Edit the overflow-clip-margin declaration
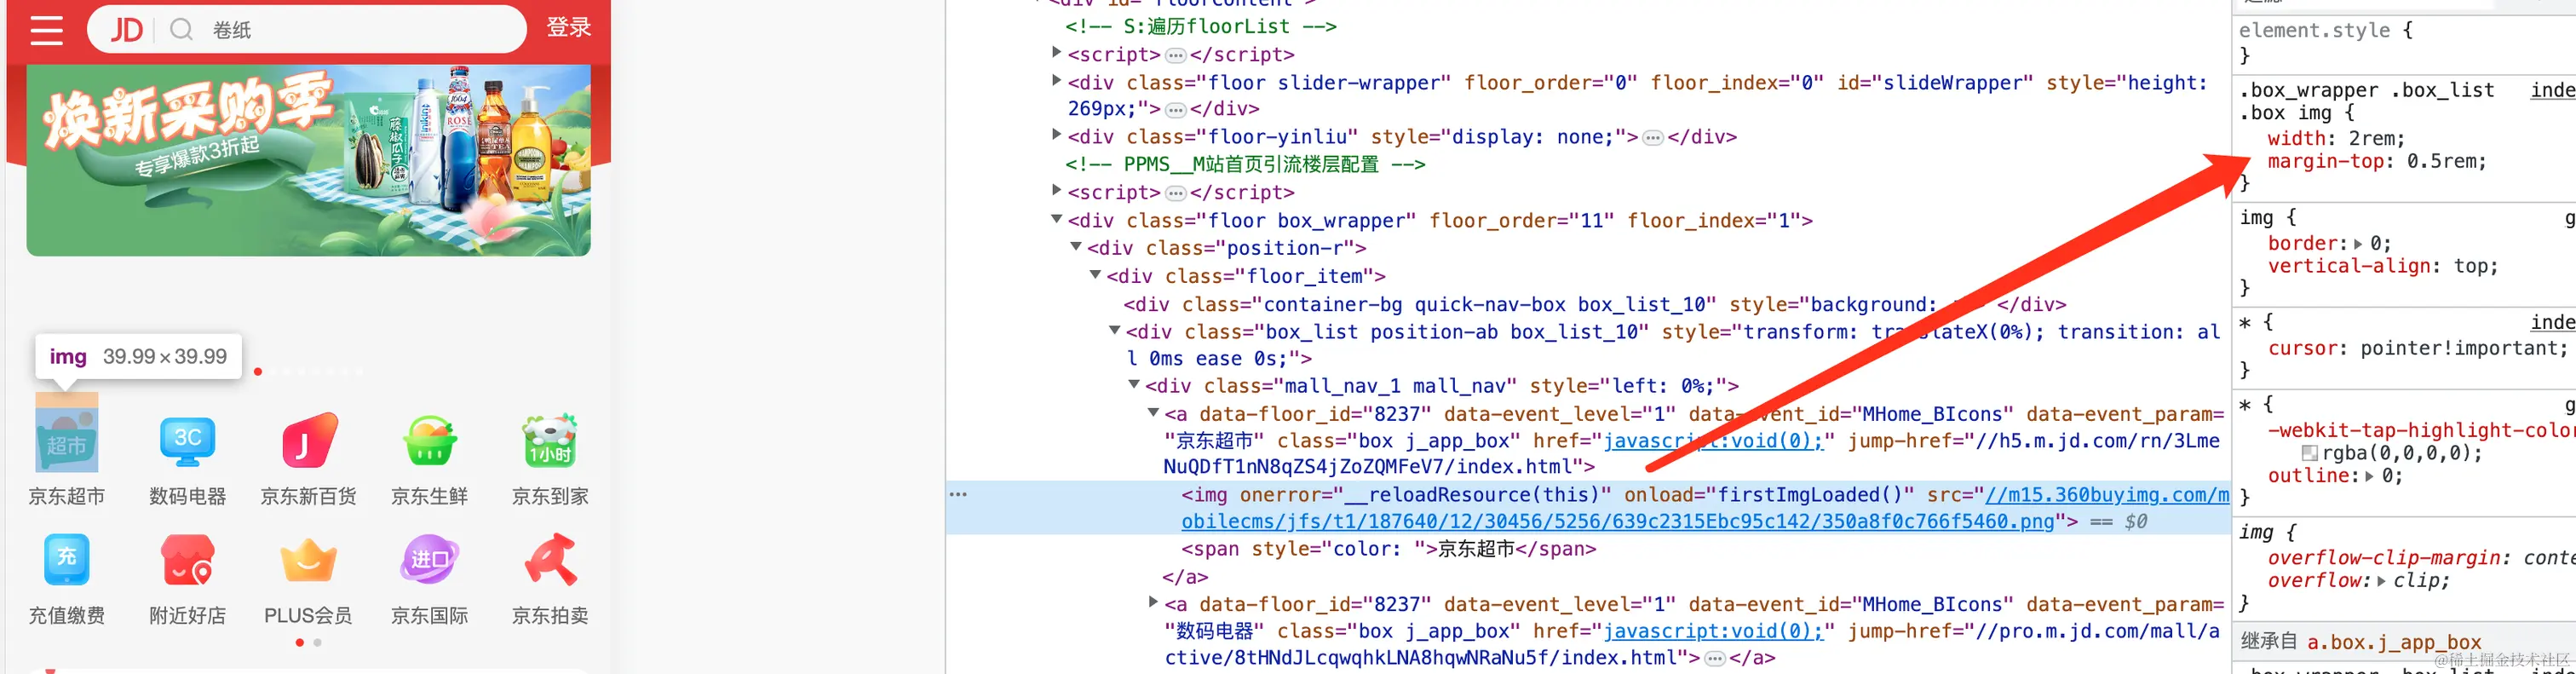 (x=2421, y=558)
